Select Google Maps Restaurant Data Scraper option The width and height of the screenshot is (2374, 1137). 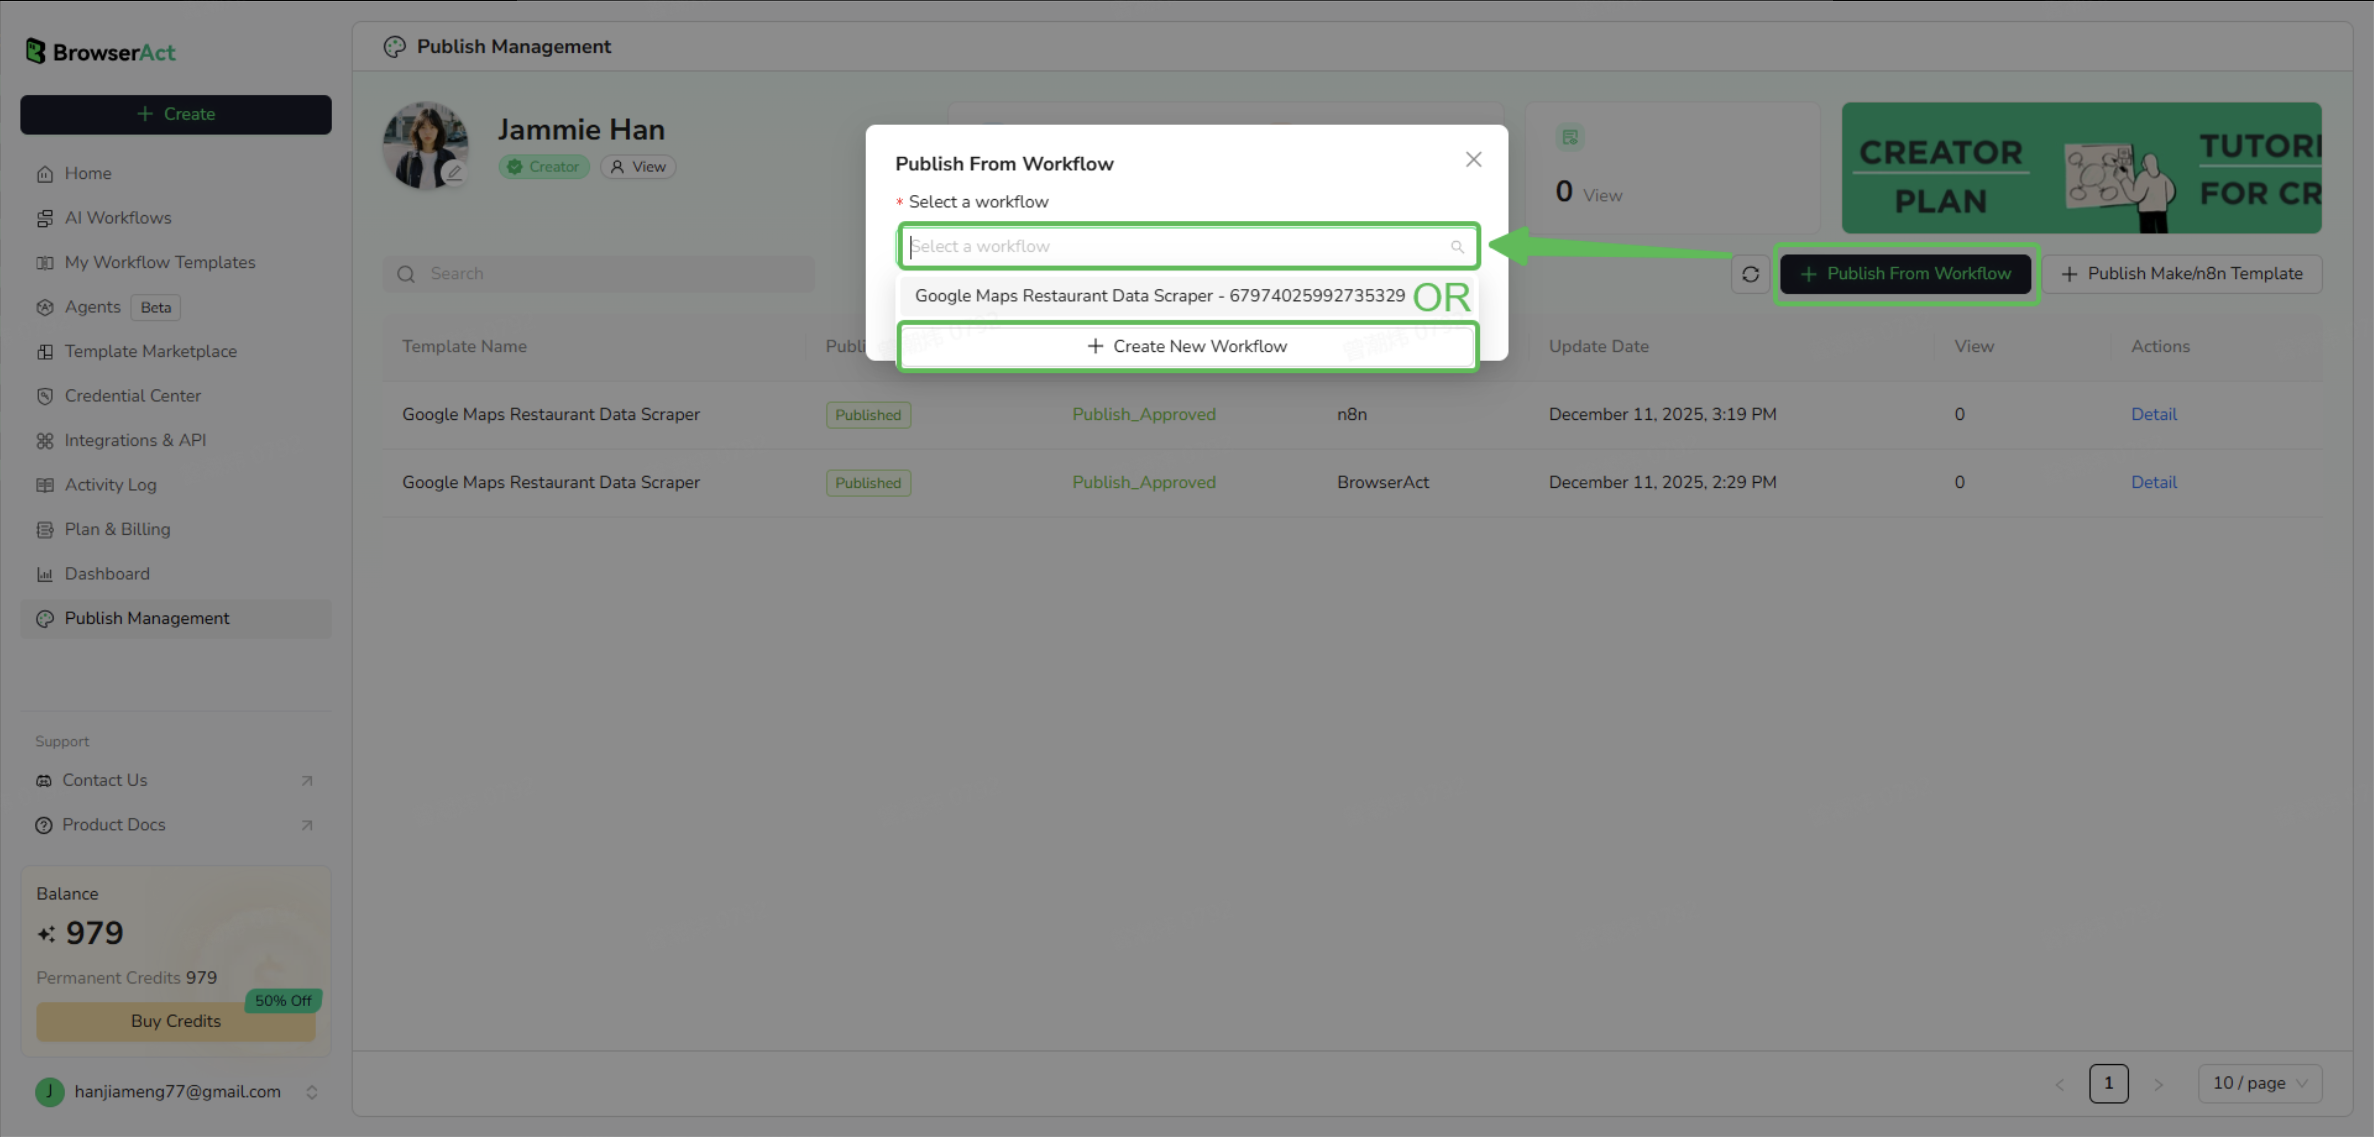pyautogui.click(x=1159, y=296)
